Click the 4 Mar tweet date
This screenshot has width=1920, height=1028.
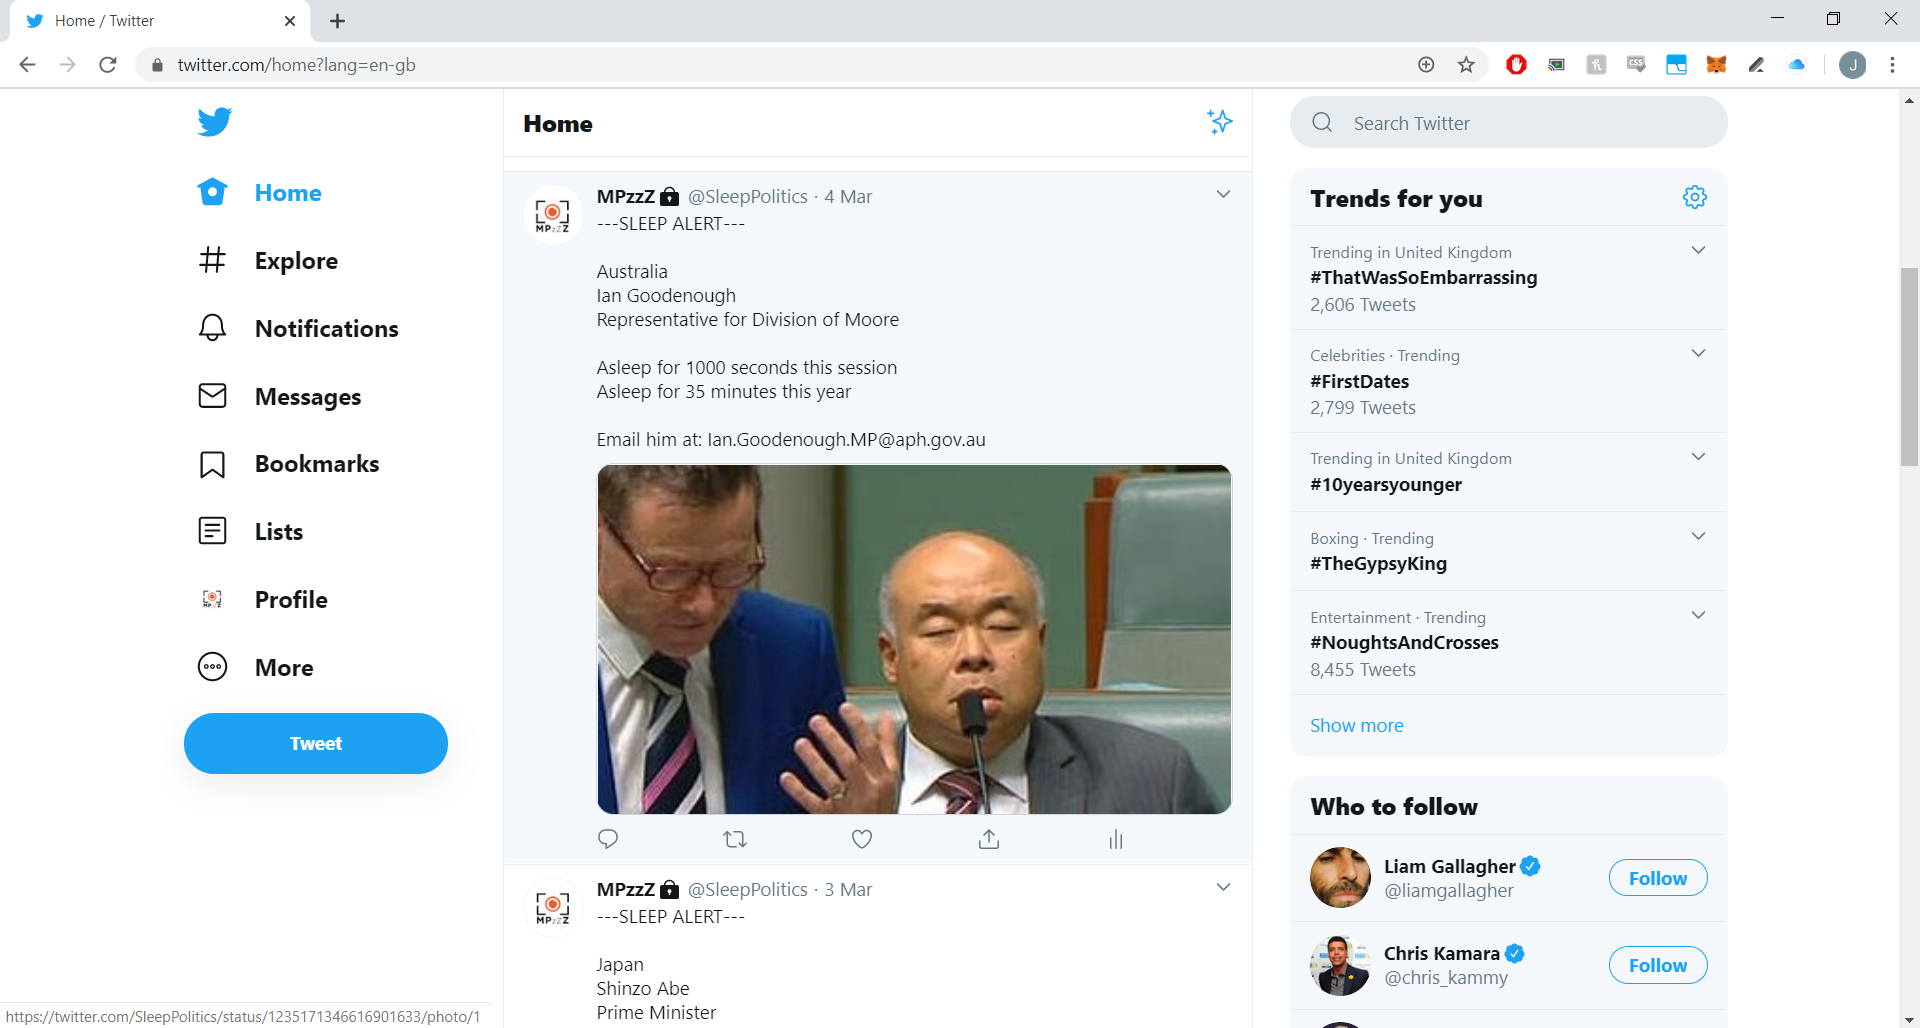coord(848,197)
